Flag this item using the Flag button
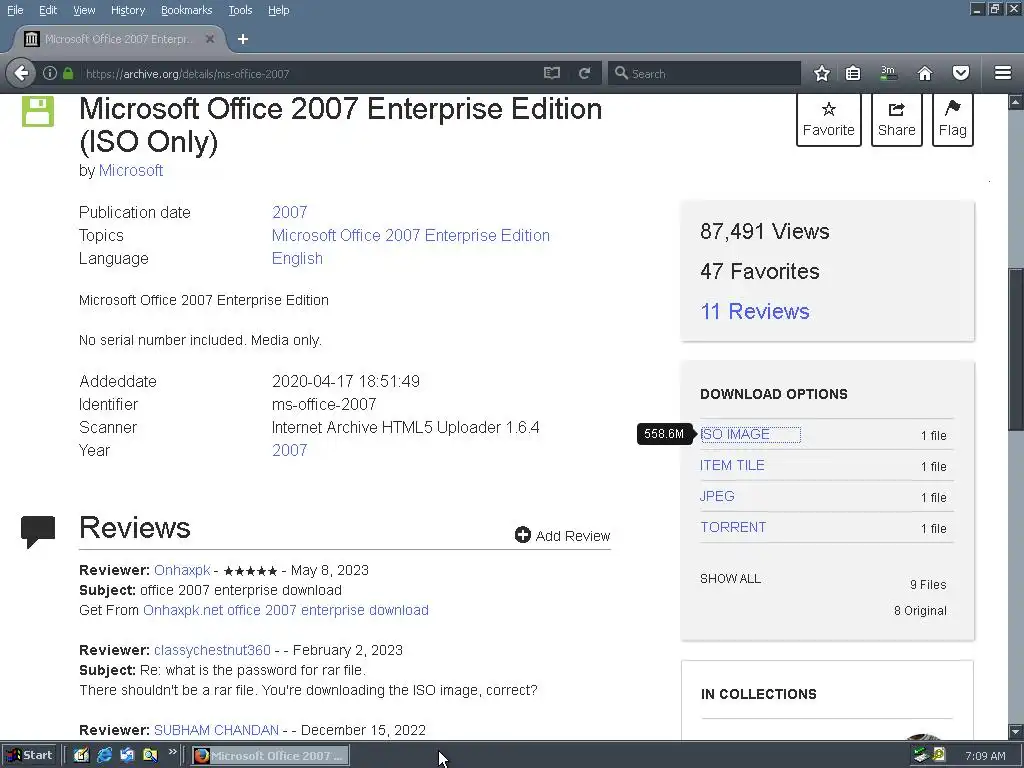This screenshot has height=768, width=1024. coord(953,120)
